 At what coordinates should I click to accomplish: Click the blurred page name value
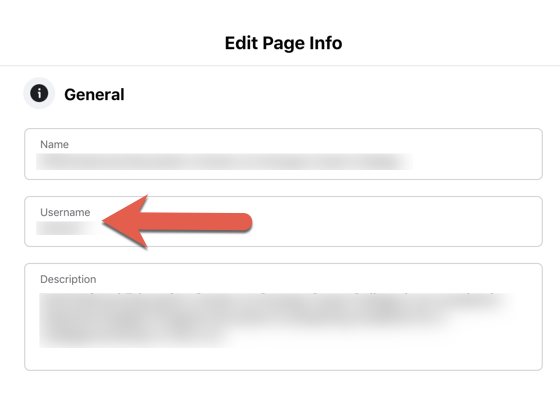pyautogui.click(x=224, y=162)
